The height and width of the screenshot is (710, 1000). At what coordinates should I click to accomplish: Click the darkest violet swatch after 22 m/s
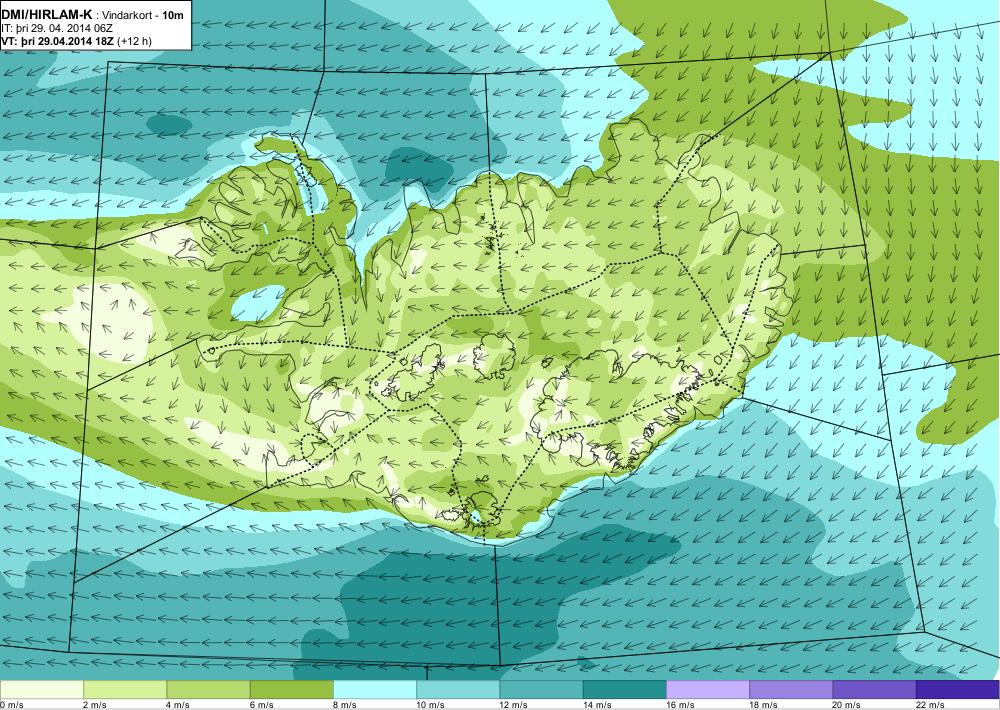pyautogui.click(x=958, y=690)
